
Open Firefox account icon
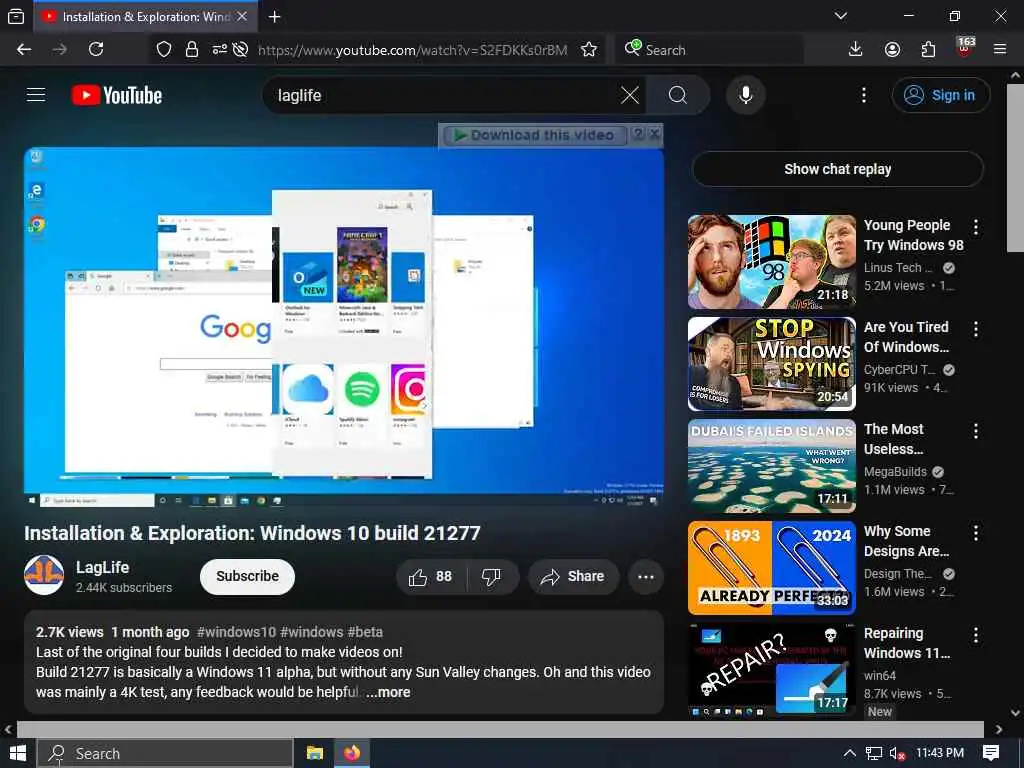pyautogui.click(x=892, y=50)
